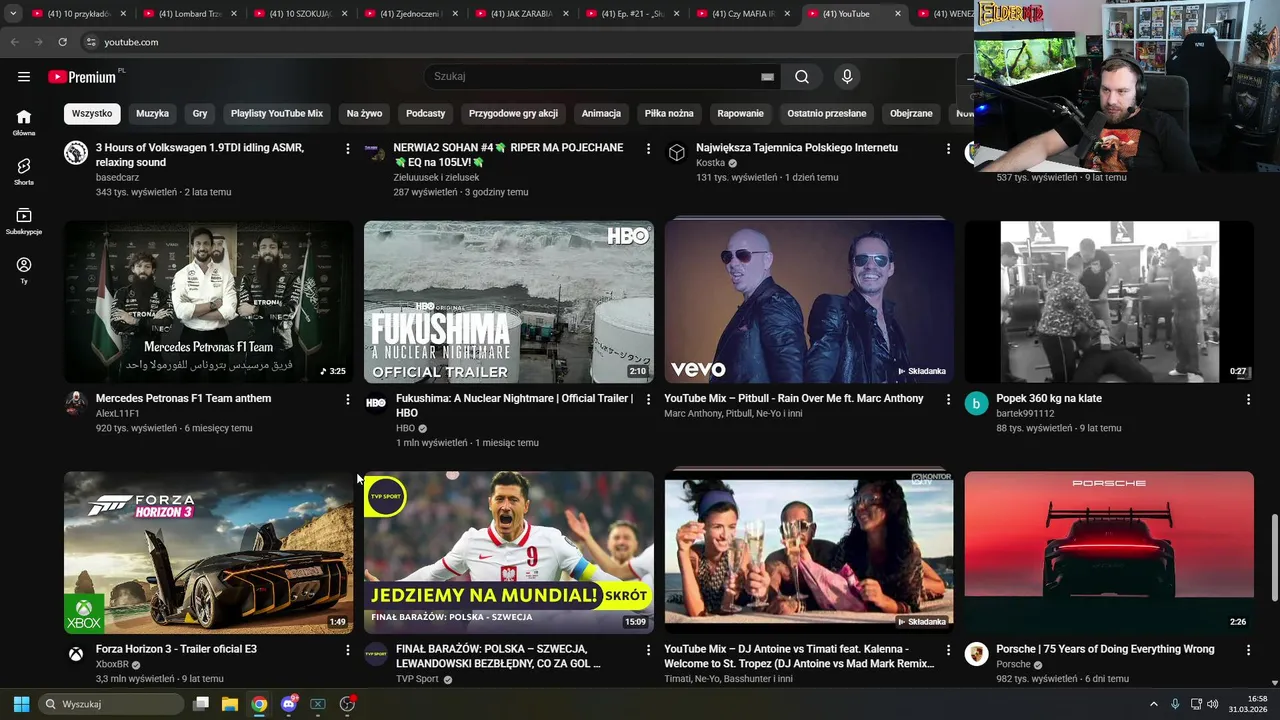Select the Na żywo filter chip
The width and height of the screenshot is (1280, 720).
[x=365, y=114]
